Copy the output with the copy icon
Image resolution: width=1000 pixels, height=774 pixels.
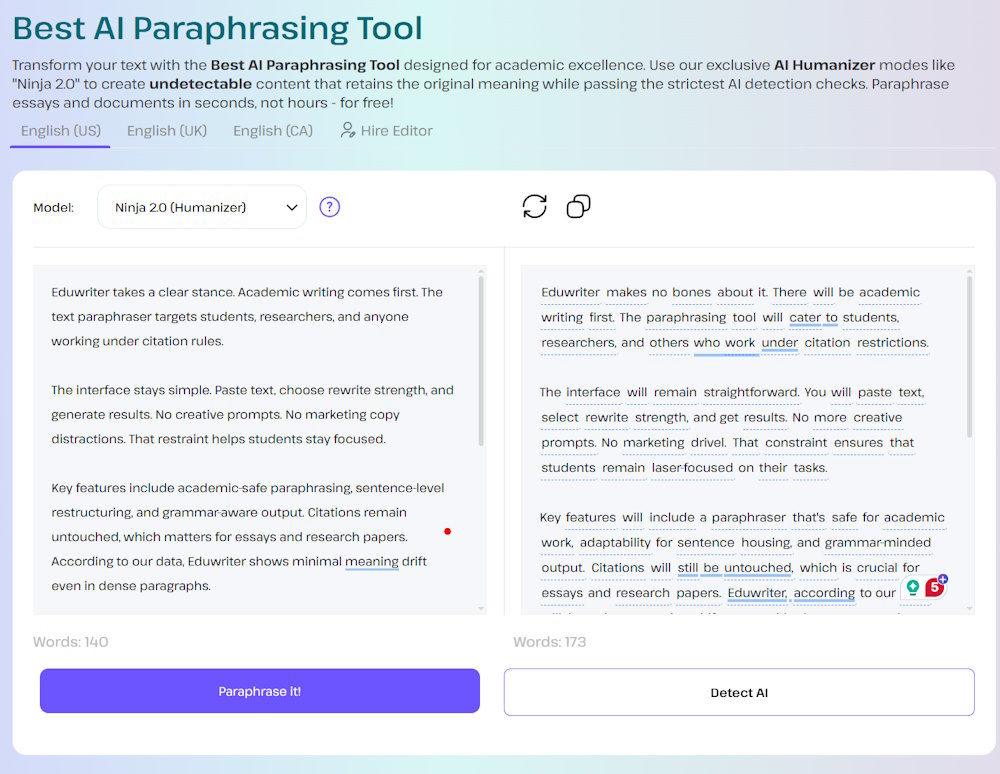578,205
